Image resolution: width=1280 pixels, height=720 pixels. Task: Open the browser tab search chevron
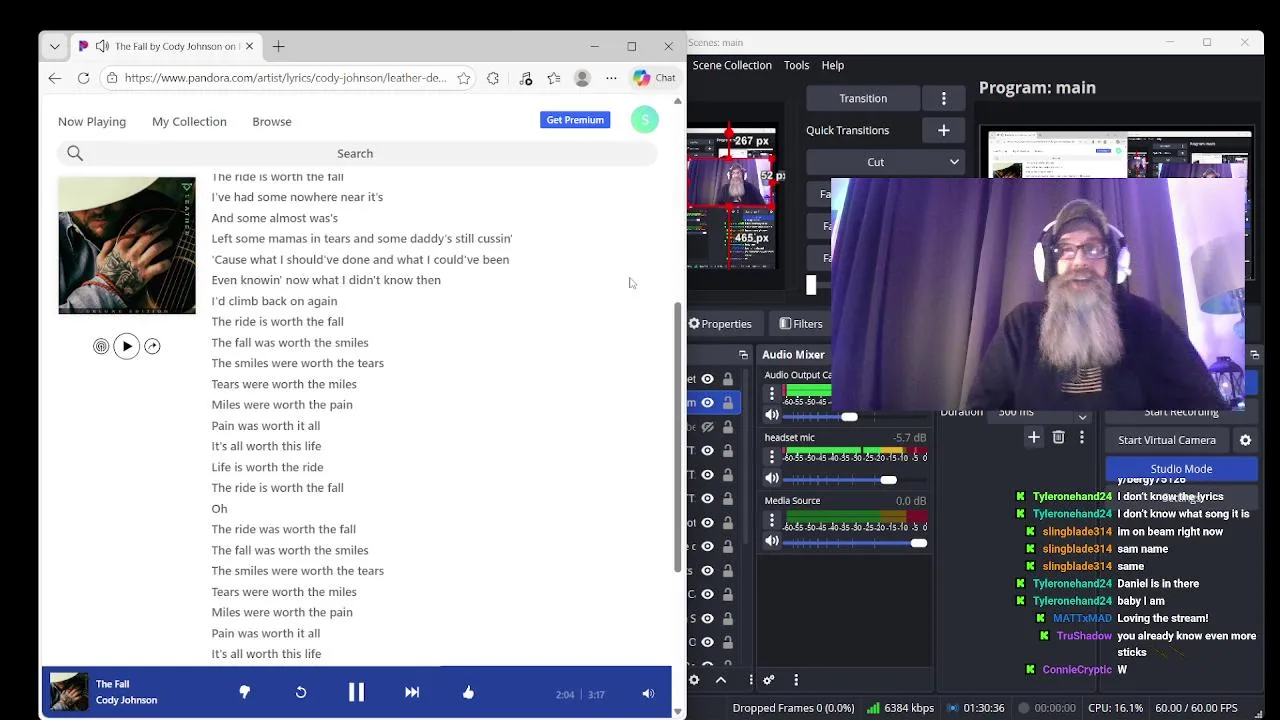click(55, 46)
